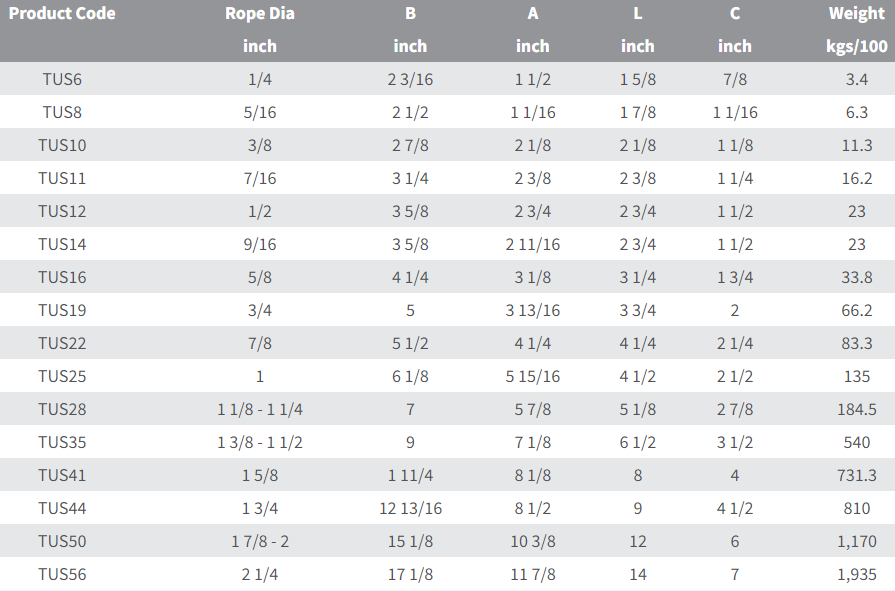The image size is (895, 591).
Task: Select the TUS35 product code cell
Action: (62, 443)
